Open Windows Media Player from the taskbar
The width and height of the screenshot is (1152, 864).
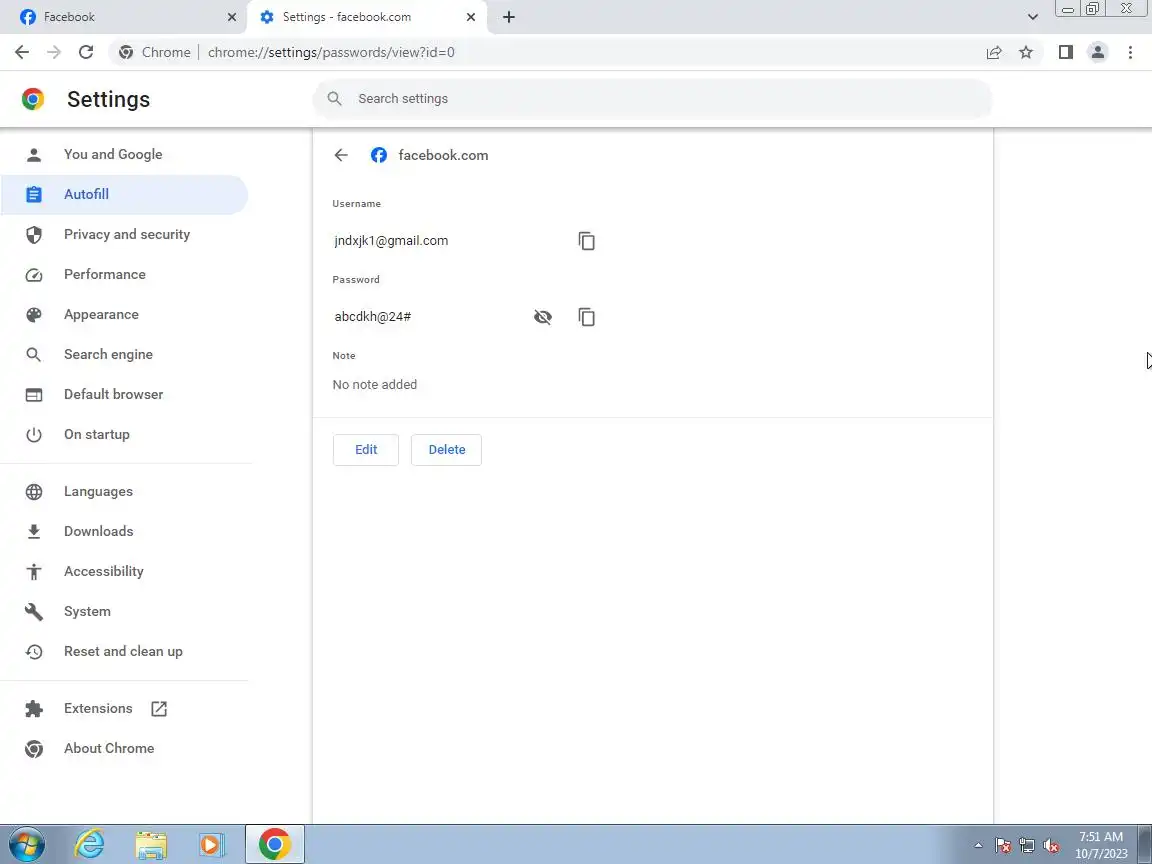[212, 844]
